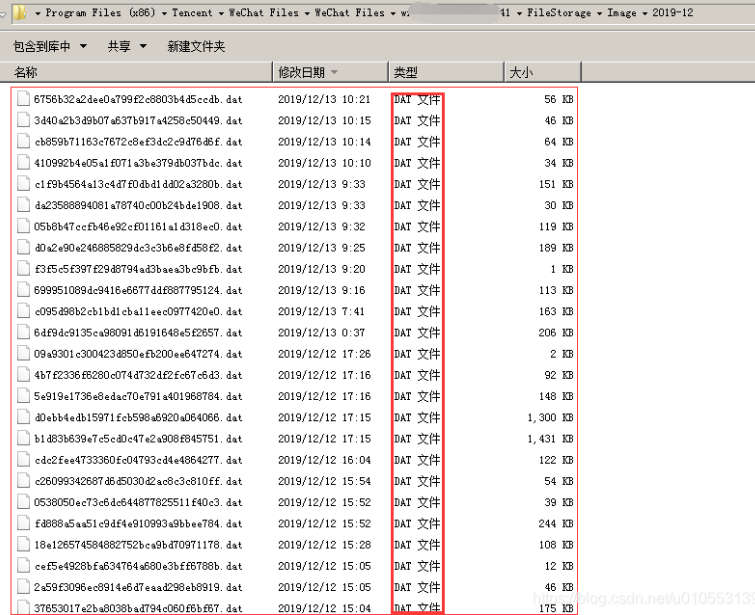Image resolution: width=755 pixels, height=615 pixels.
Task: Click DAT 文件 type of 56 KB file
Action: point(417,99)
